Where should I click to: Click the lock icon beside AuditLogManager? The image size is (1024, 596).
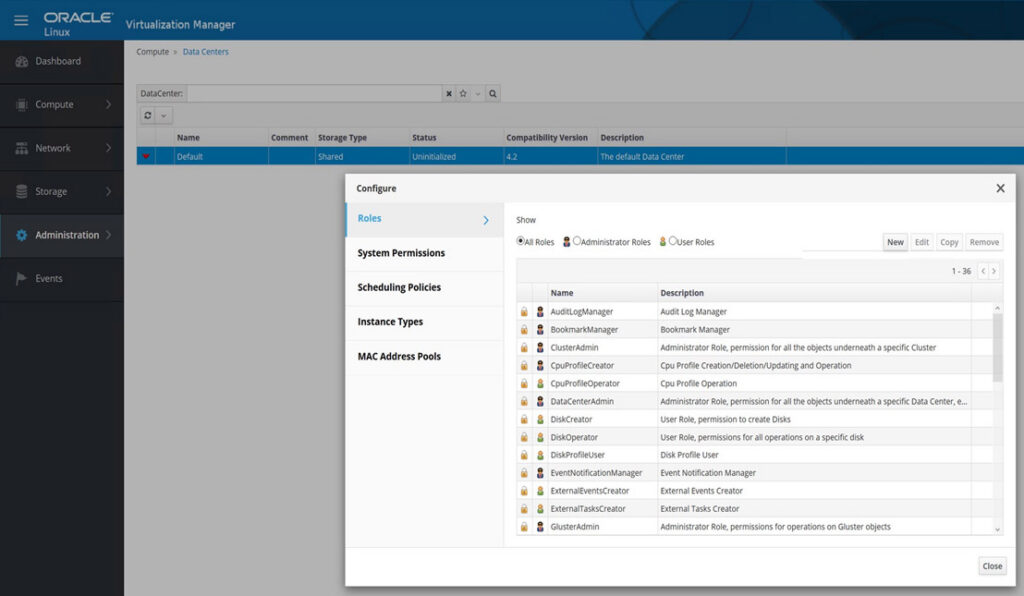click(524, 312)
